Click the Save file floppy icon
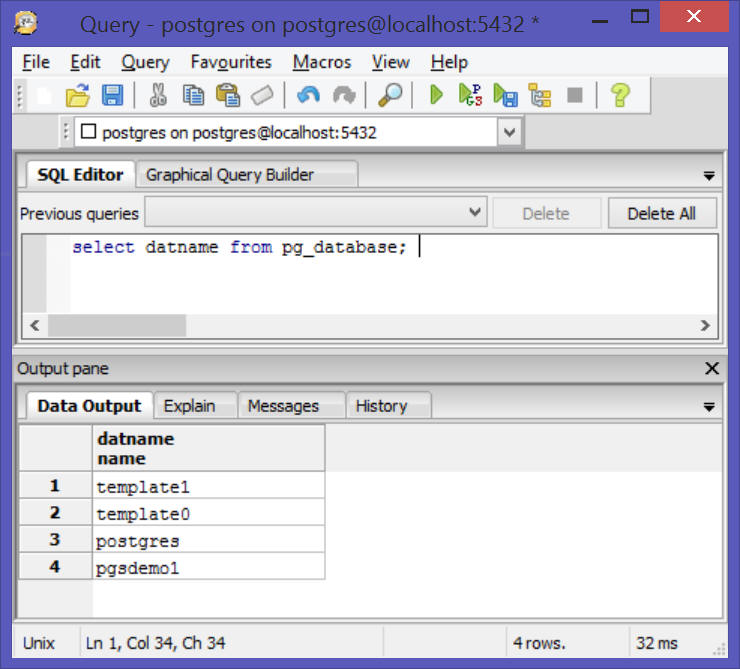Viewport: 740px width, 669px height. [112, 95]
